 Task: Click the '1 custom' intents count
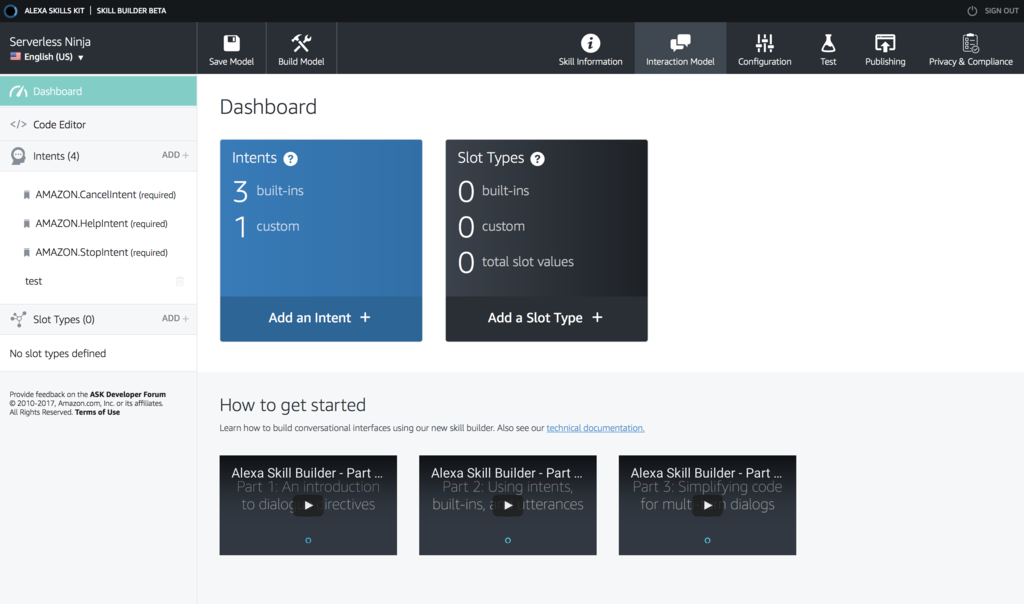(x=266, y=227)
